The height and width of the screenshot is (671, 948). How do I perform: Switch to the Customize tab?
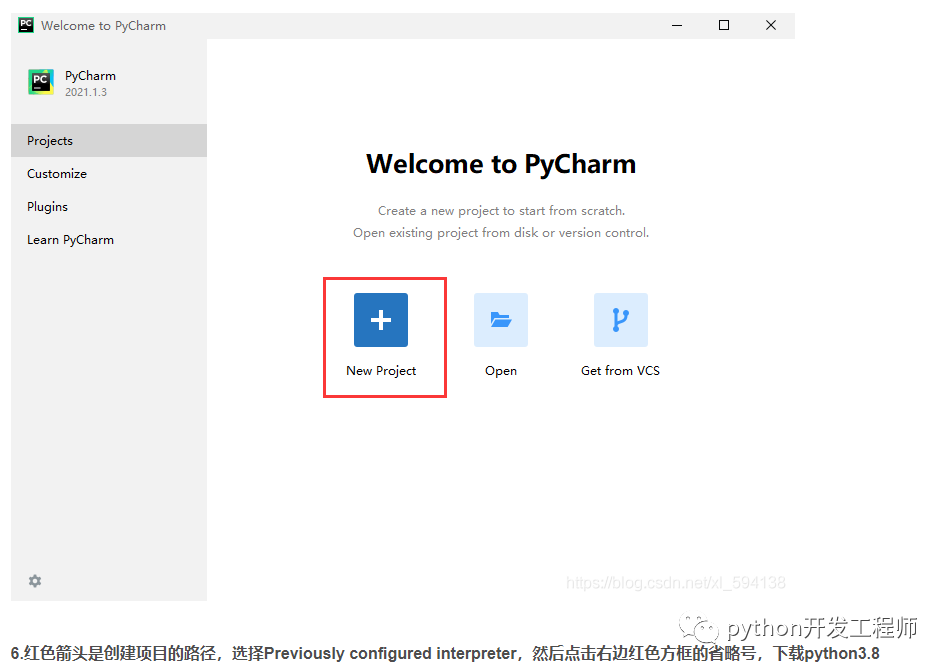[x=109, y=173]
